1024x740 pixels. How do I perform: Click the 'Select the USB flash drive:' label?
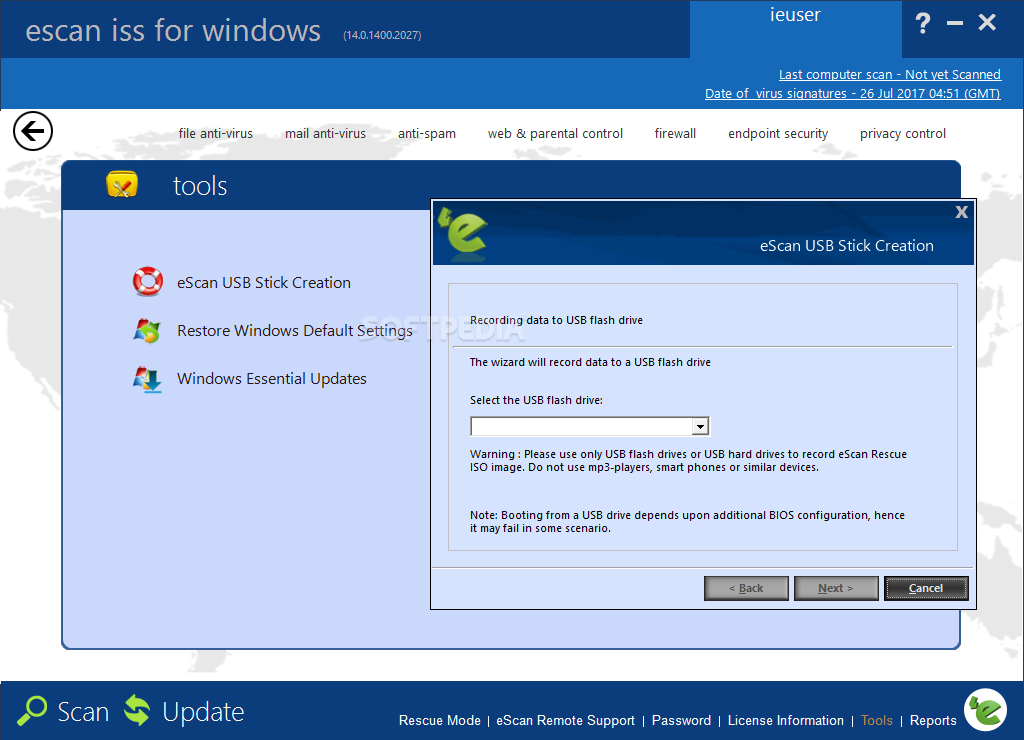(x=536, y=400)
